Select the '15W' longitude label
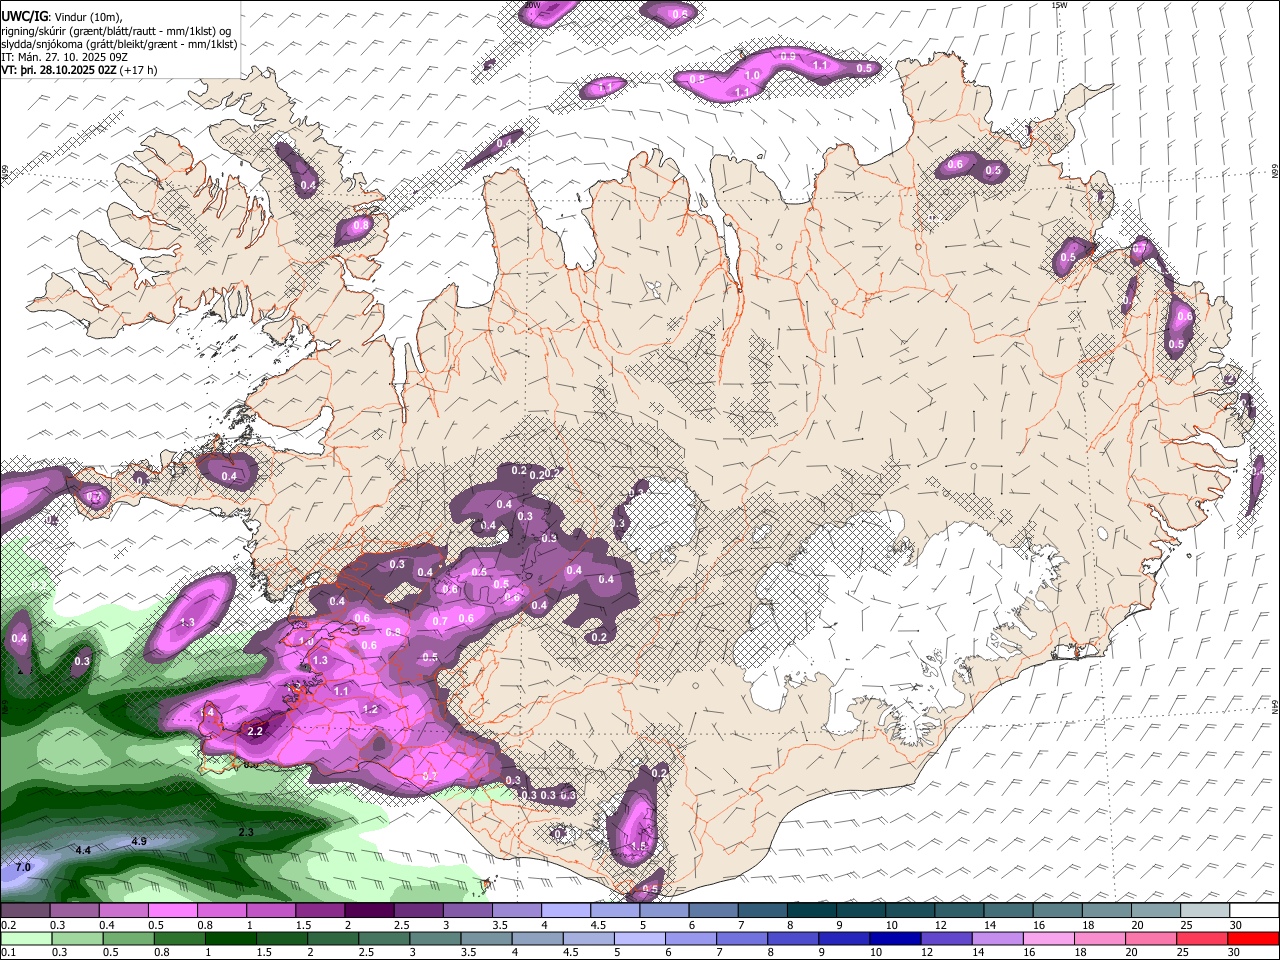The image size is (1280, 960). 1059,5
